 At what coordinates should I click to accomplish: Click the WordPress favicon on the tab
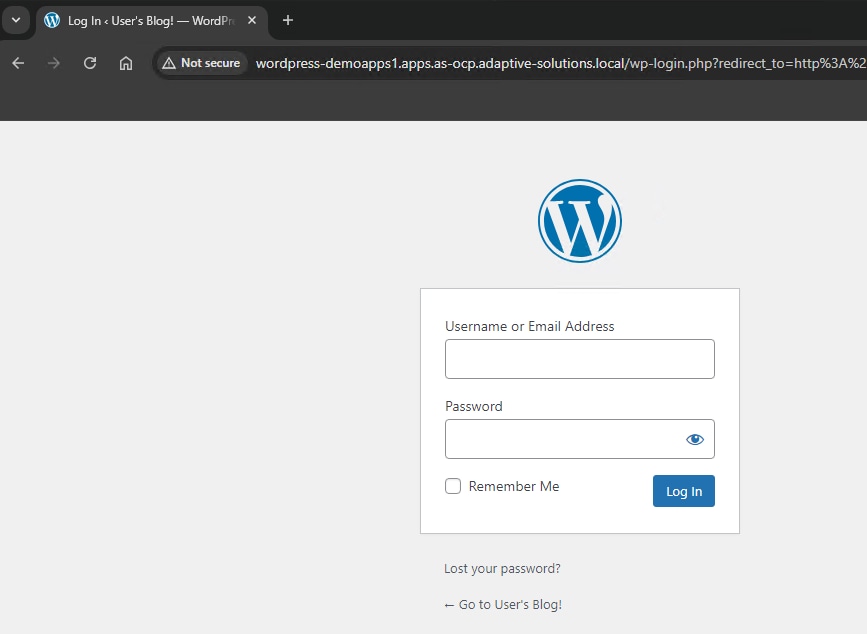52,21
